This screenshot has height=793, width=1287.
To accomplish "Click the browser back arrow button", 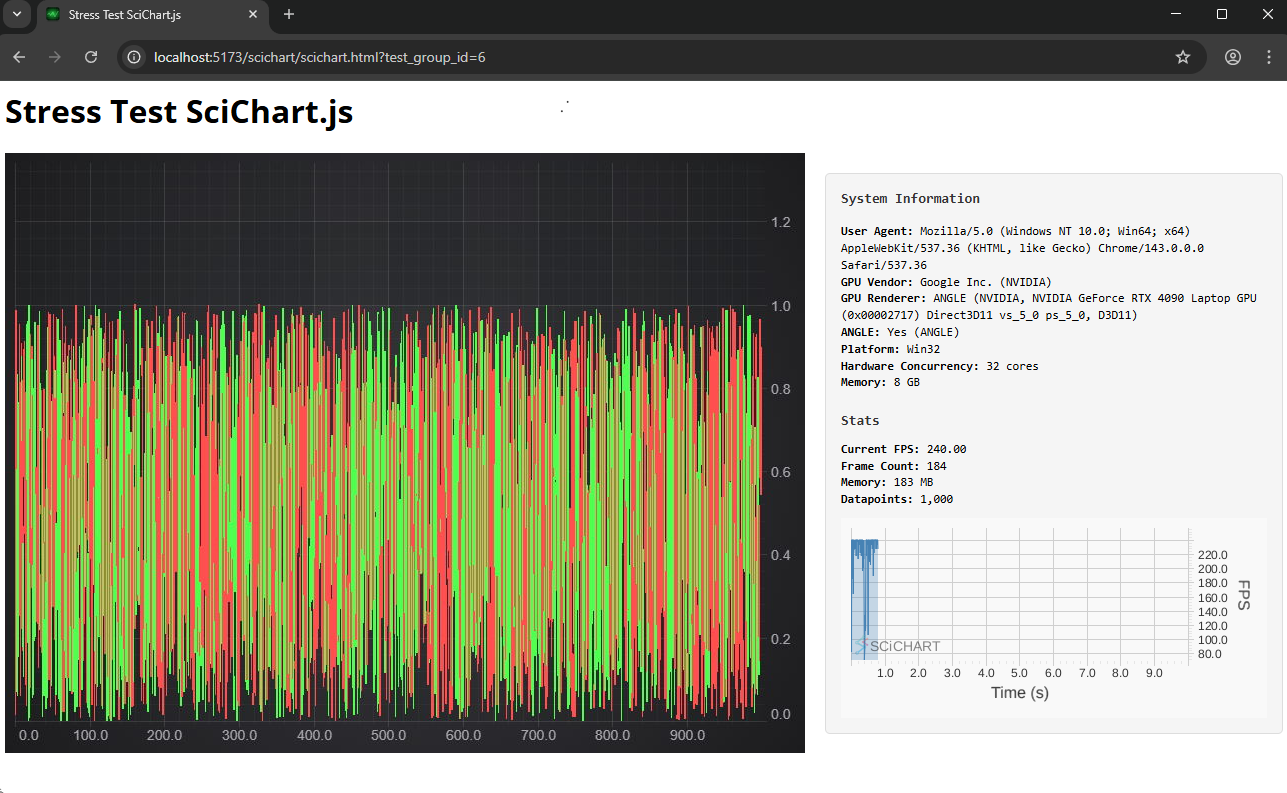I will [x=19, y=57].
